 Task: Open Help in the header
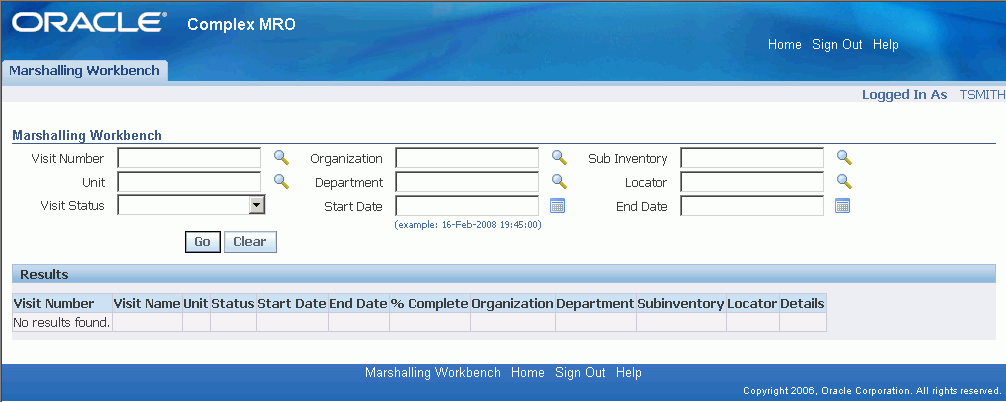(x=886, y=44)
